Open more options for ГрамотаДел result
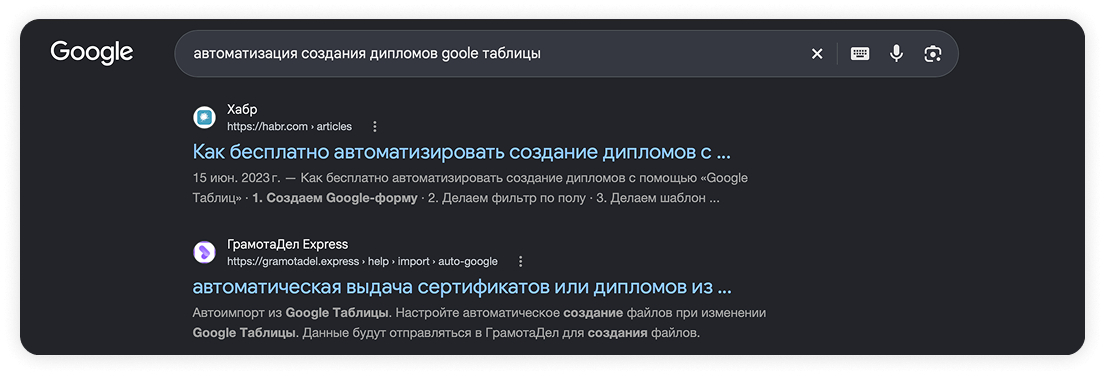1106x377 pixels. tap(521, 261)
